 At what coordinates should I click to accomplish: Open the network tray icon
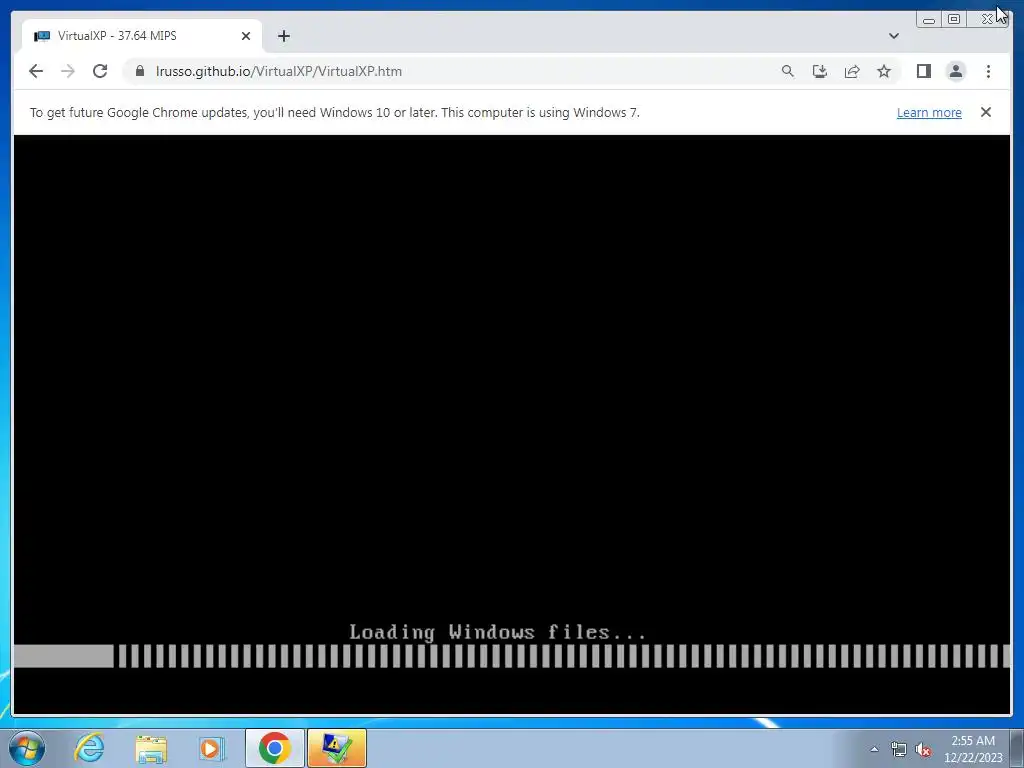899,750
